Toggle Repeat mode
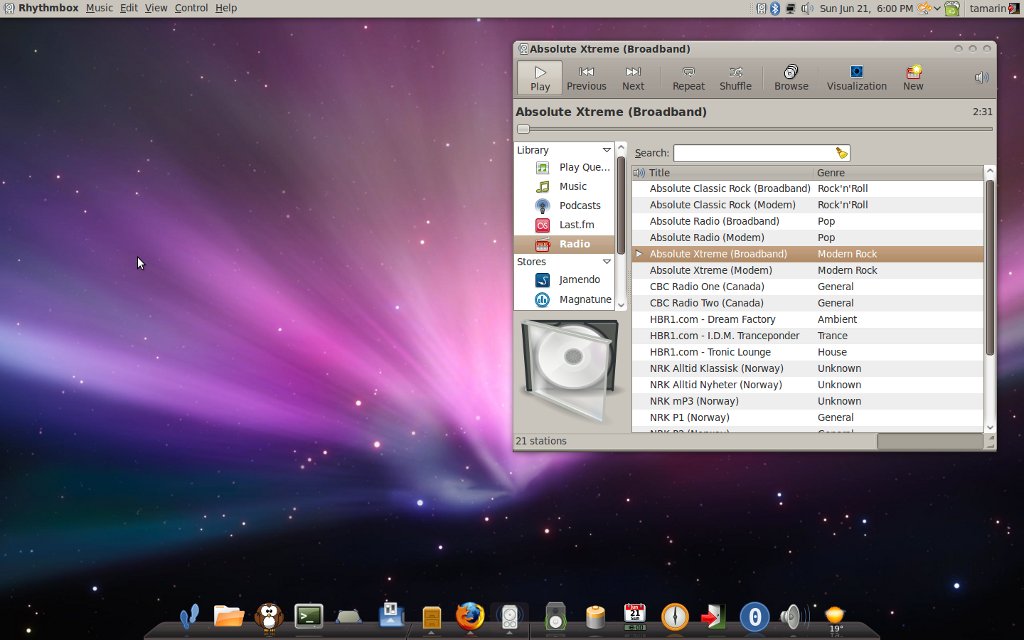The image size is (1024, 640). (x=688, y=78)
